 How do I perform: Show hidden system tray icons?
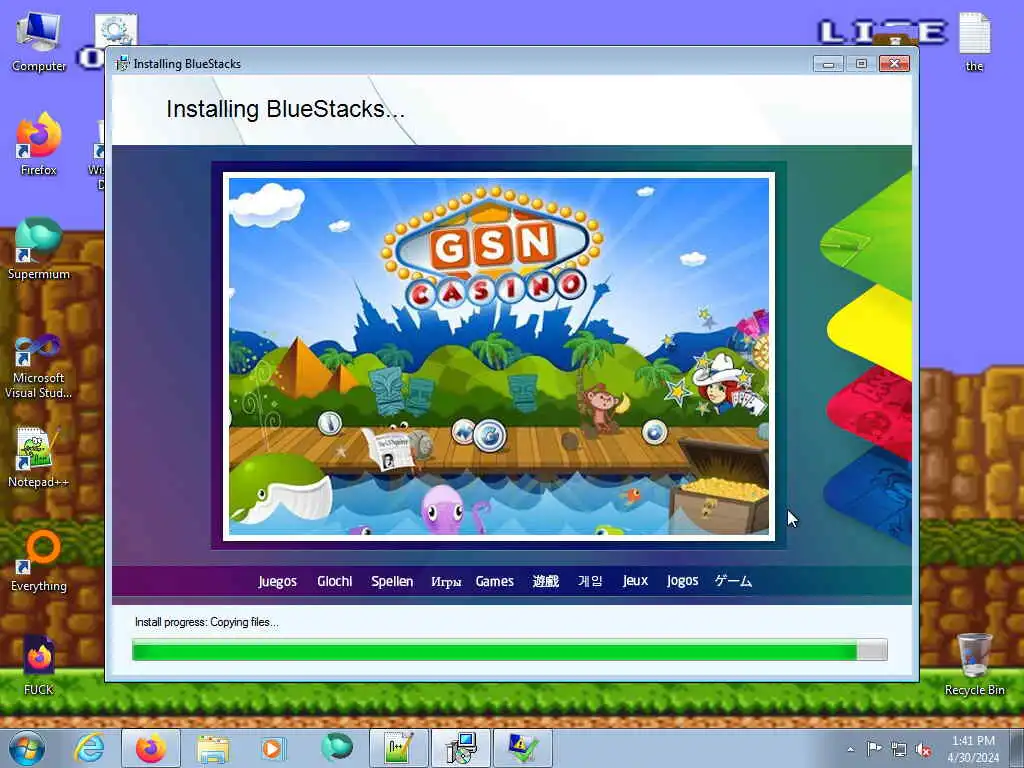pos(850,749)
